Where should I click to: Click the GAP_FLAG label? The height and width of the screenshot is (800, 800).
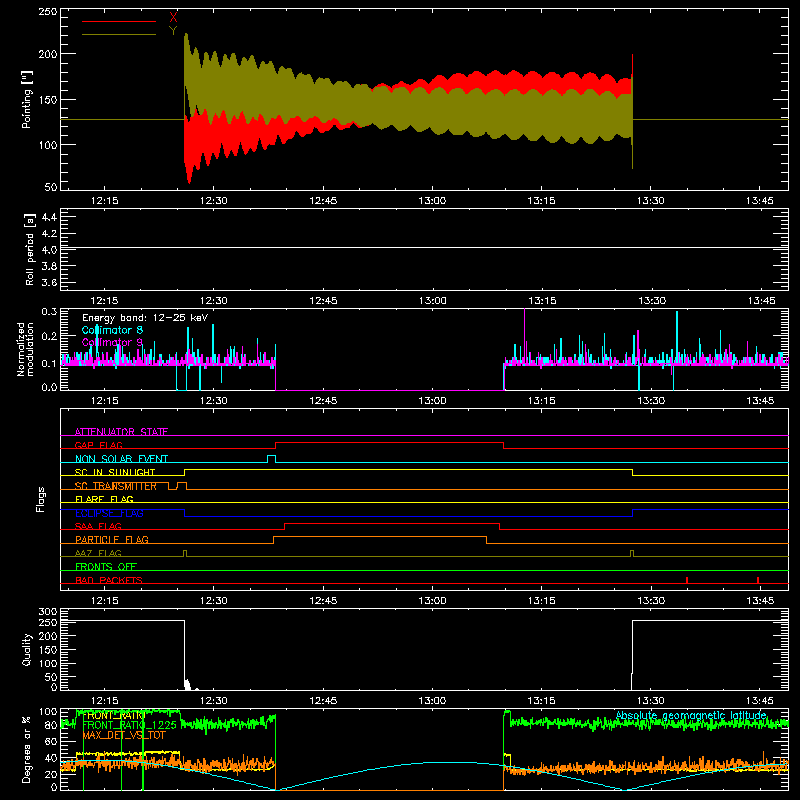coord(98,445)
